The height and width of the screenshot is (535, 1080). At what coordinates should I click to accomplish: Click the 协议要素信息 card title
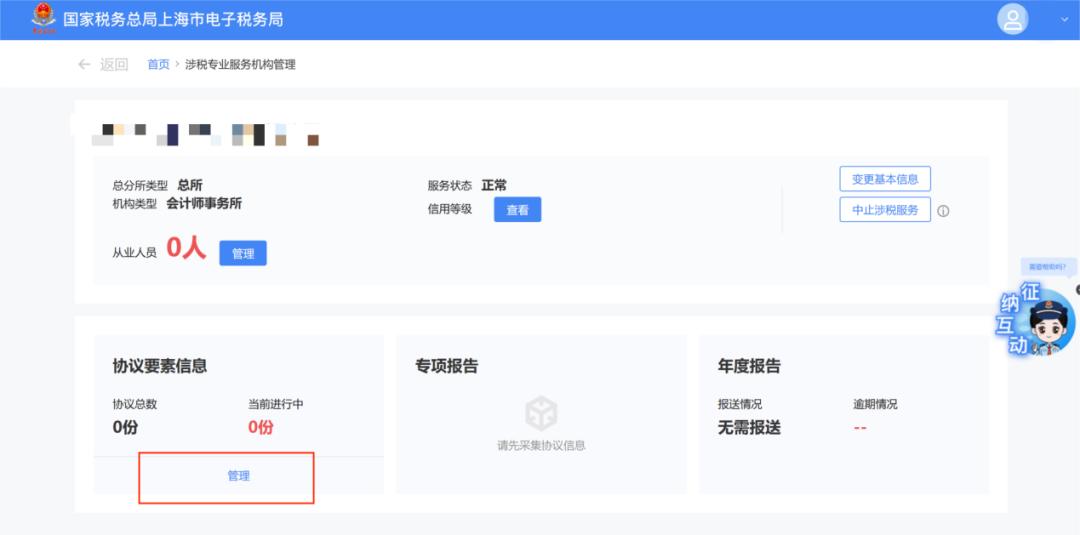tap(160, 366)
